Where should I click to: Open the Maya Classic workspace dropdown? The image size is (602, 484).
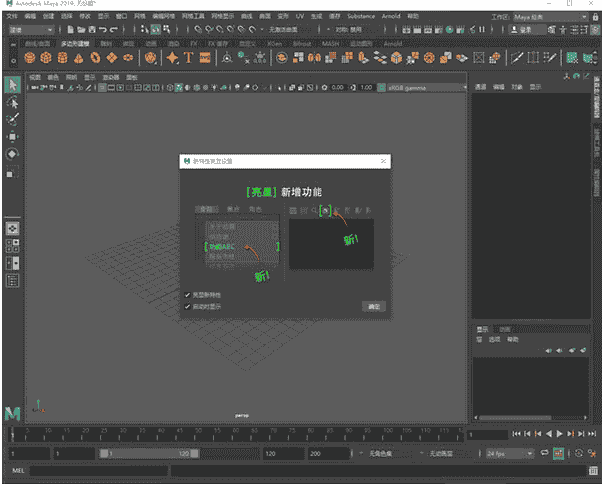[551, 17]
